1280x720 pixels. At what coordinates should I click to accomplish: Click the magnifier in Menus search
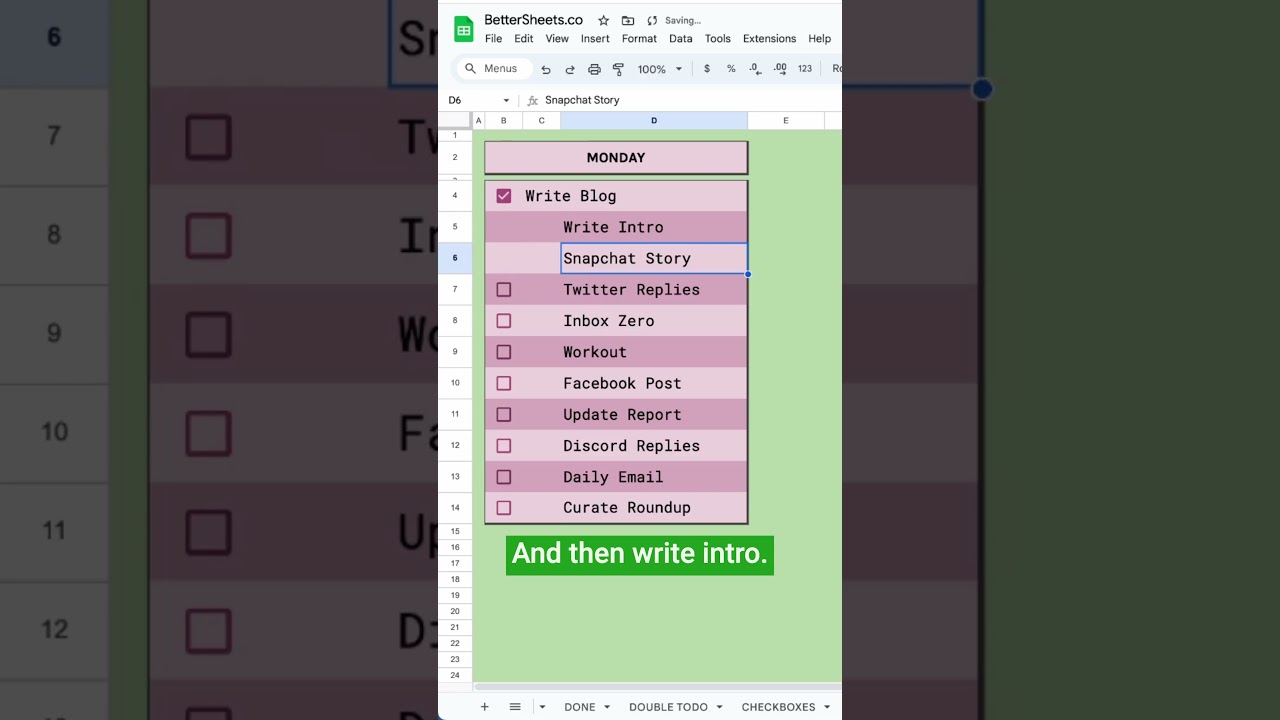pyautogui.click(x=470, y=69)
